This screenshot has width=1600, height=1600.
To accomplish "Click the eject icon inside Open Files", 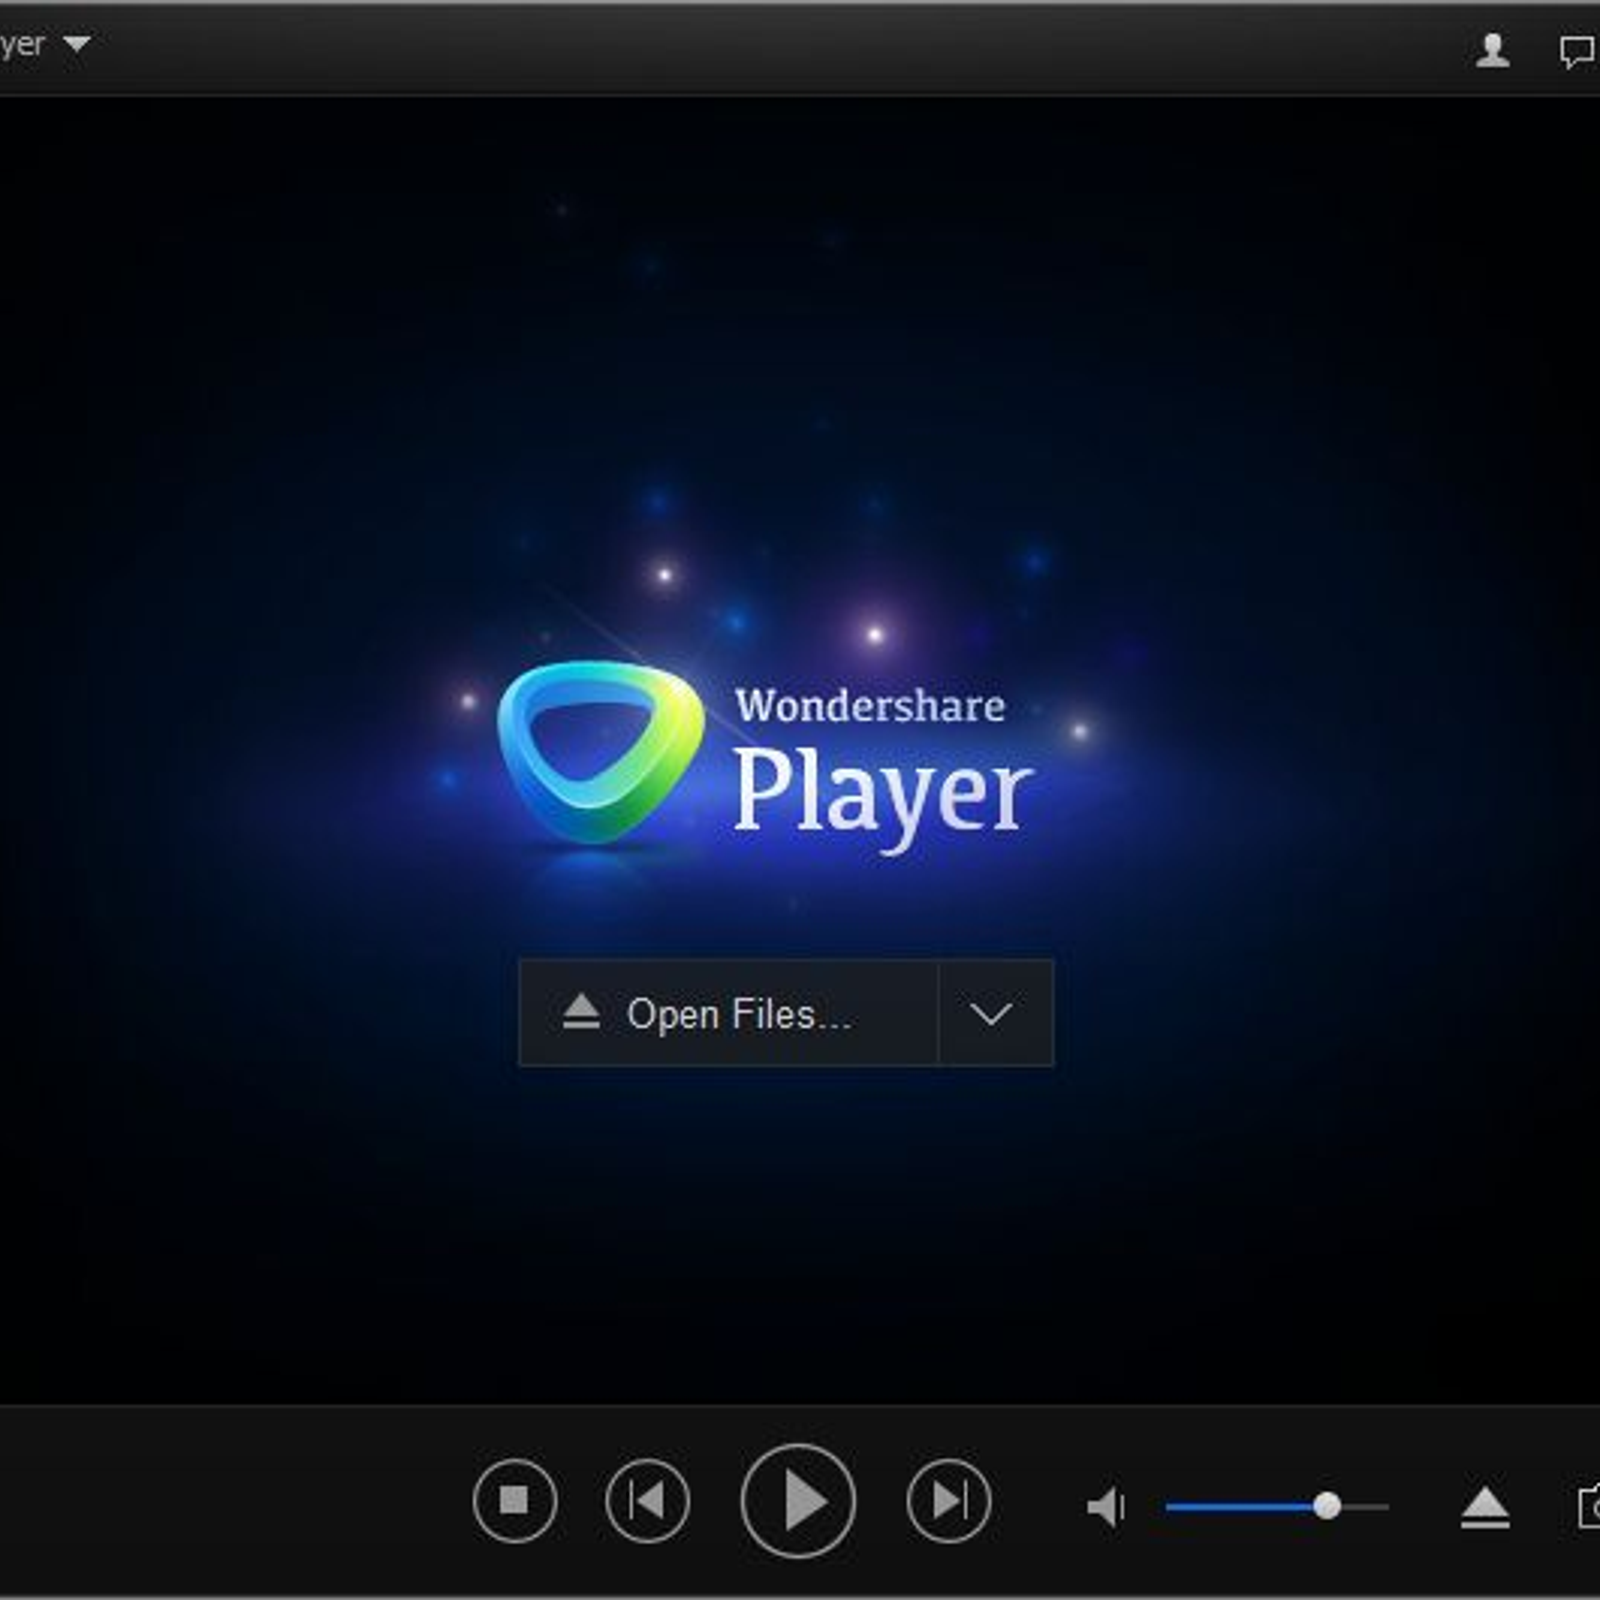I will pyautogui.click(x=580, y=1013).
